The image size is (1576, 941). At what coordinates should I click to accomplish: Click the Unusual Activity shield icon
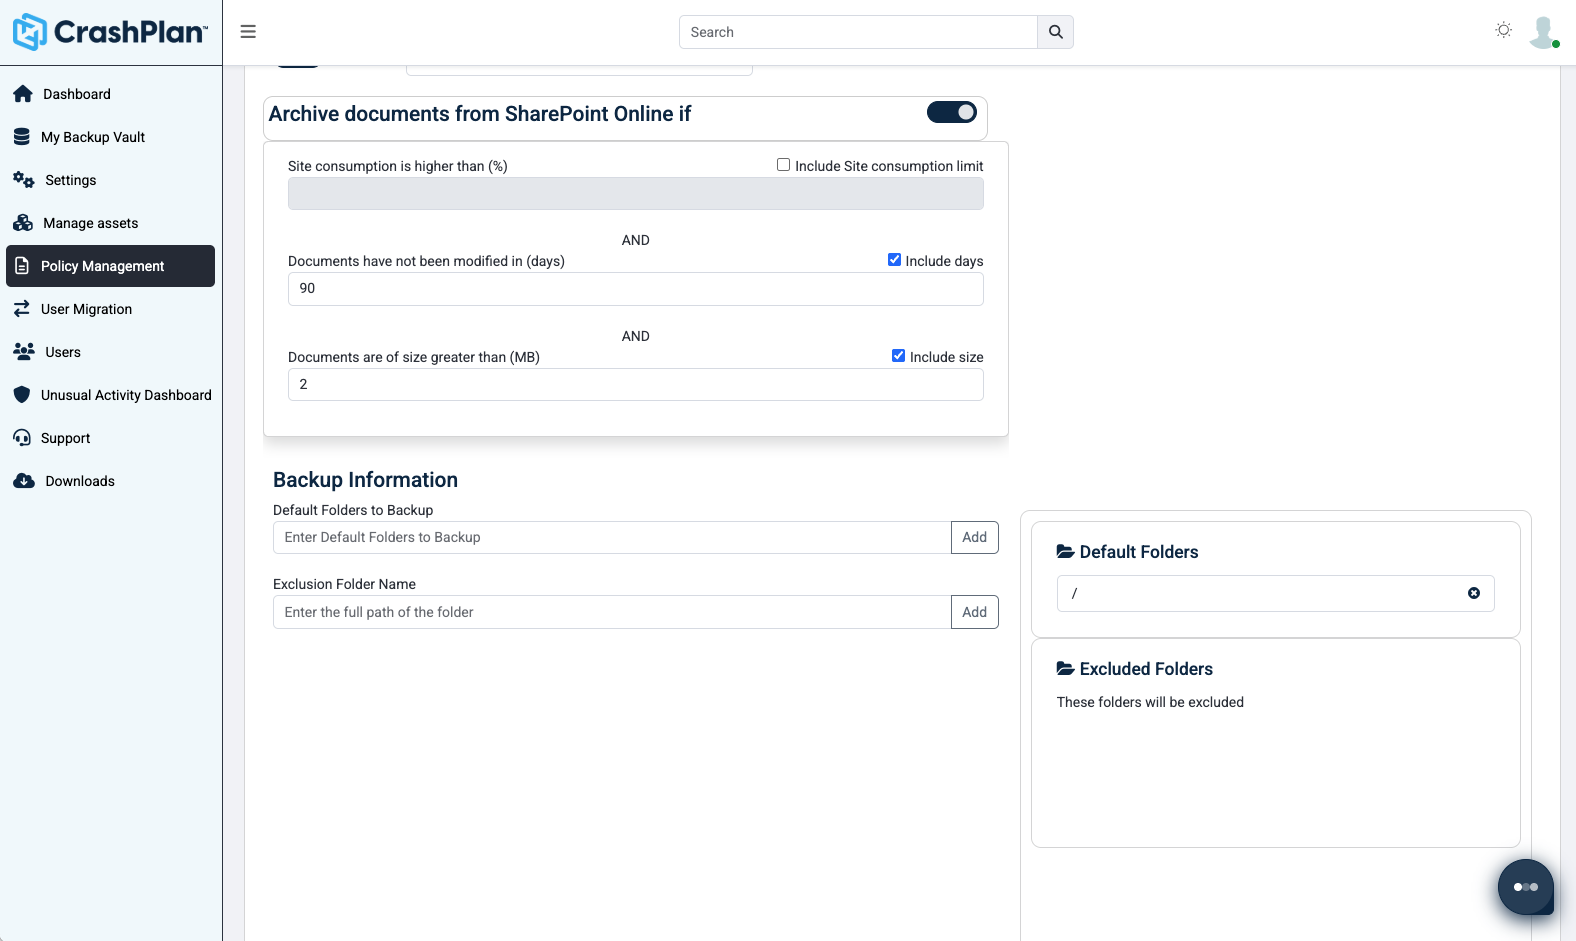22,395
